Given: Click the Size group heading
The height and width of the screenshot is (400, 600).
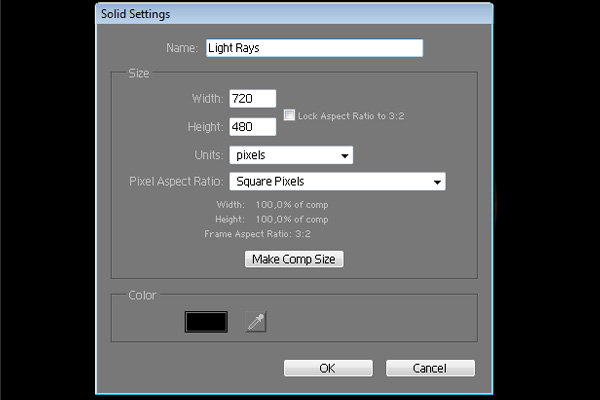Looking at the screenshot, I should [x=139, y=73].
